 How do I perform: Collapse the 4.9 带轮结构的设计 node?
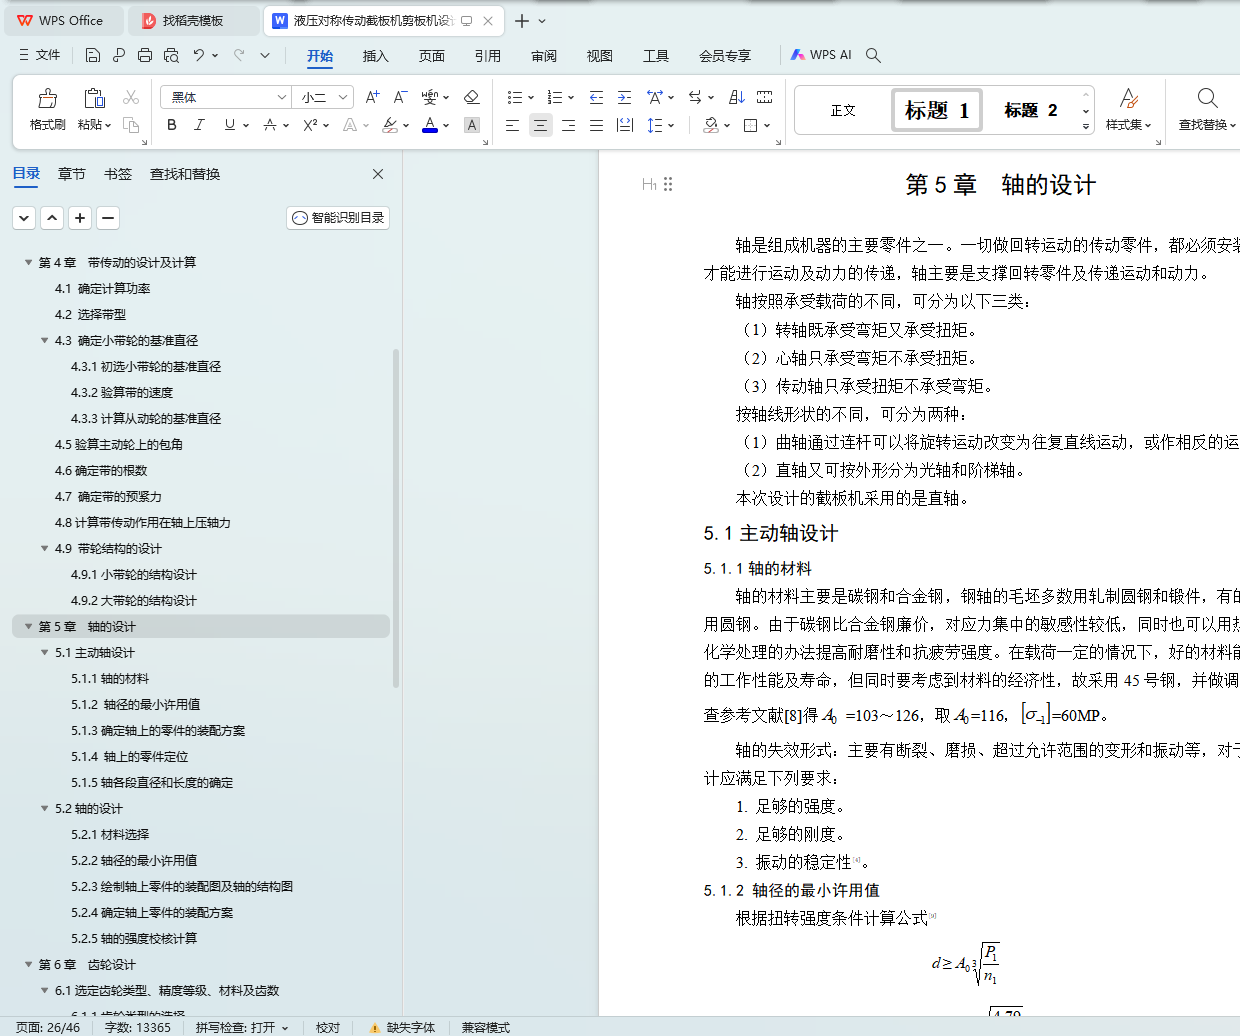(44, 548)
